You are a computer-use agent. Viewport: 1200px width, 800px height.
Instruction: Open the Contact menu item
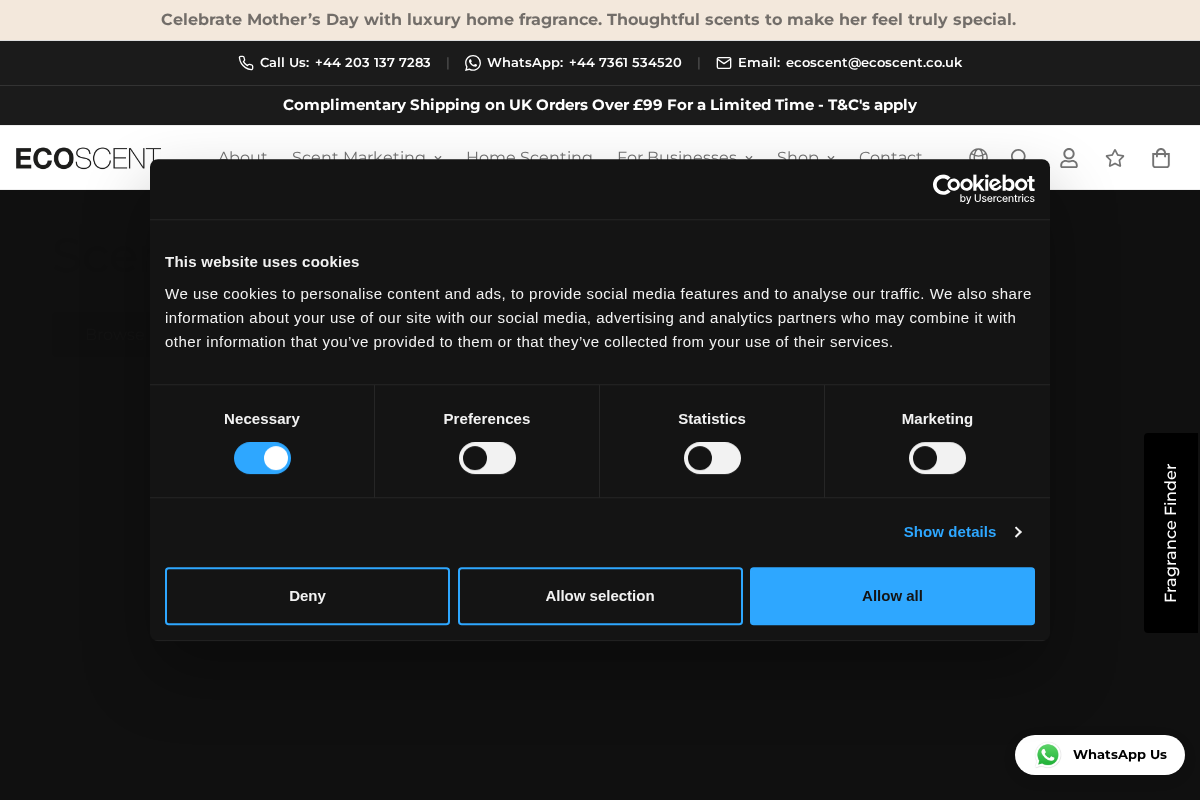point(890,157)
